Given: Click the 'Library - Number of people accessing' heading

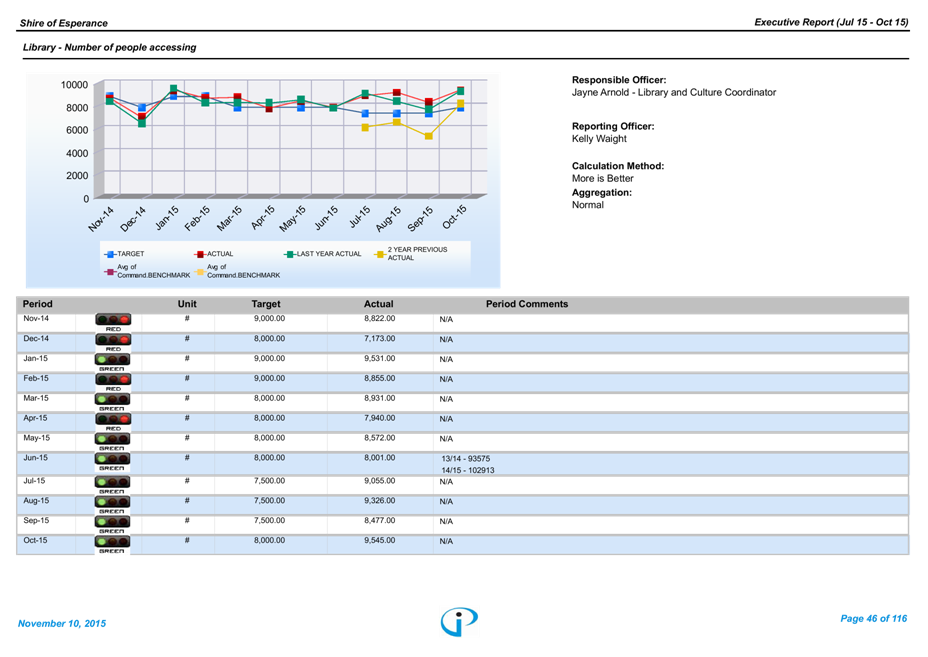Looking at the screenshot, I should click(109, 48).
